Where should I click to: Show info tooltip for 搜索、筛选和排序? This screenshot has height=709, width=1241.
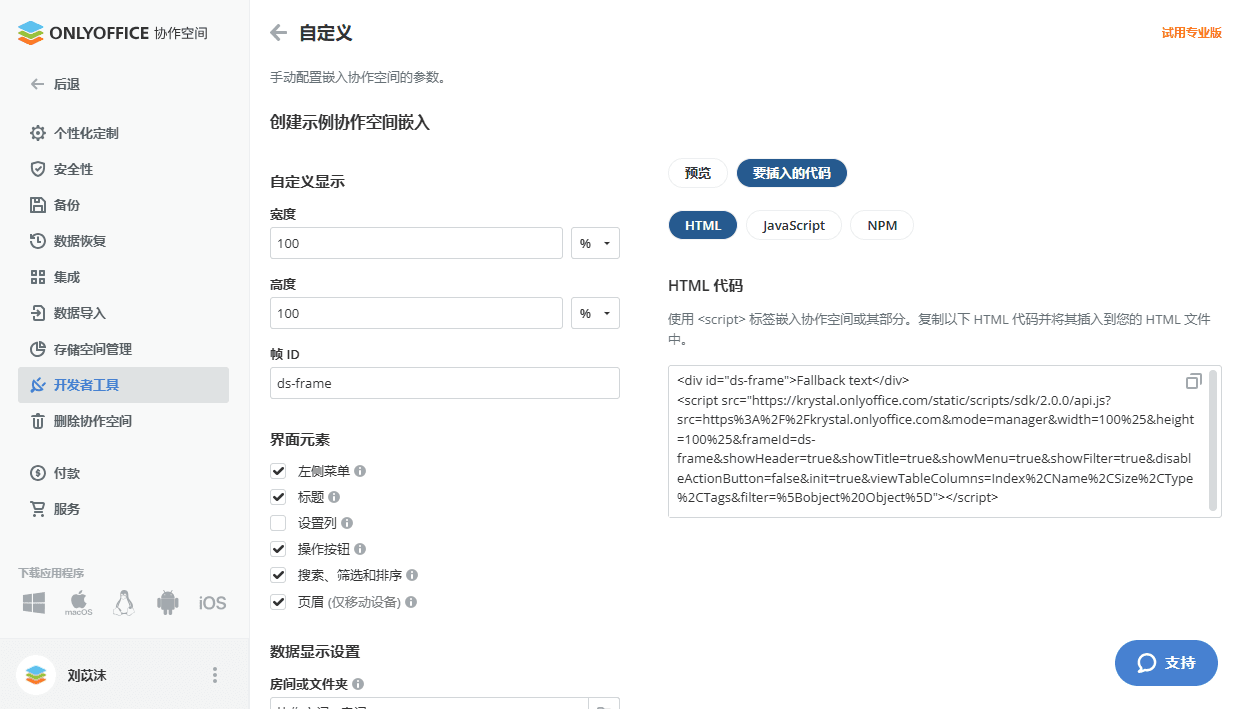click(412, 575)
